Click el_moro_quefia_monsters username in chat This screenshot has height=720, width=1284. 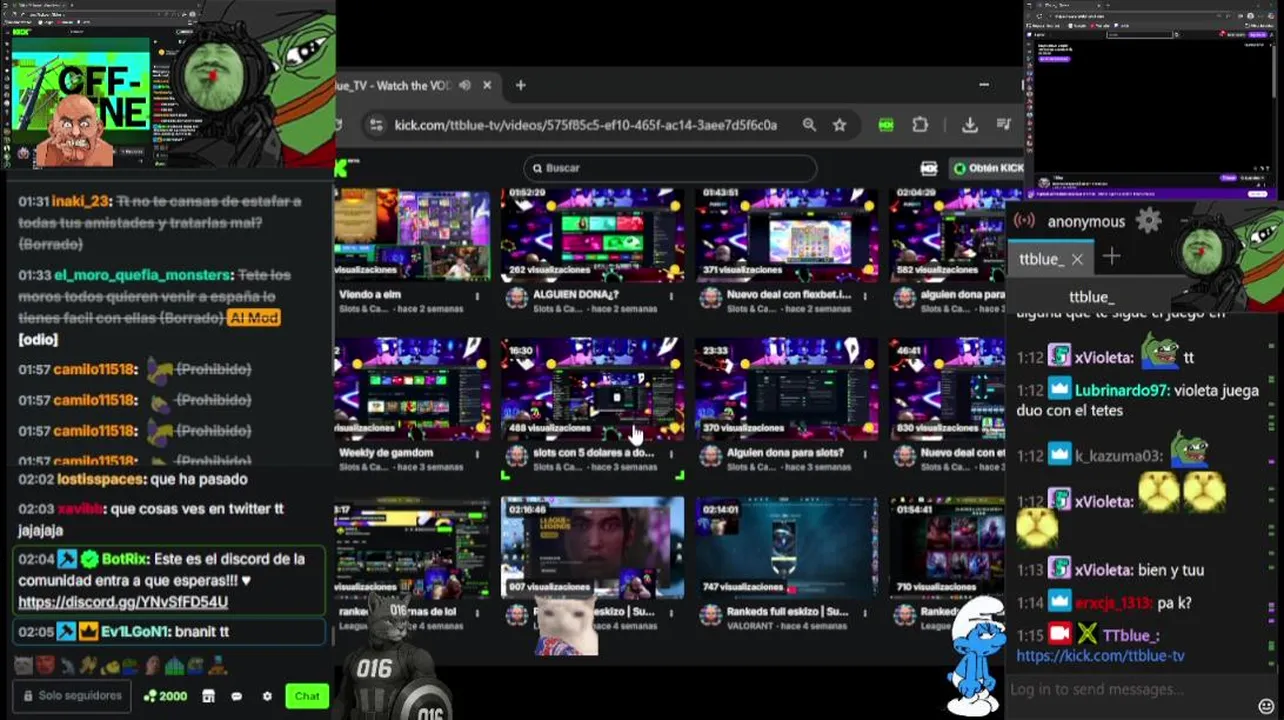tap(143, 275)
